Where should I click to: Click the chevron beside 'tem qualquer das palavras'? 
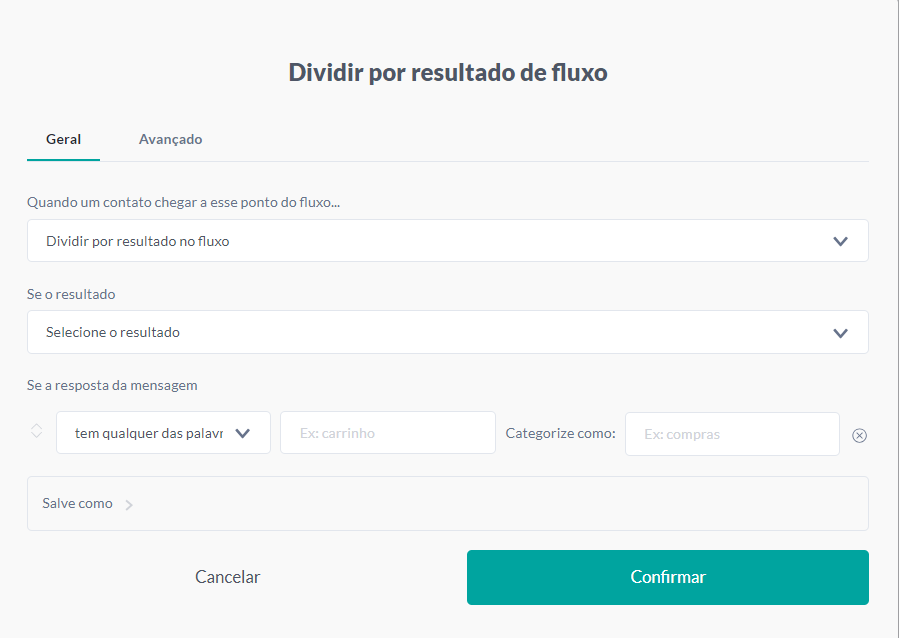point(242,433)
